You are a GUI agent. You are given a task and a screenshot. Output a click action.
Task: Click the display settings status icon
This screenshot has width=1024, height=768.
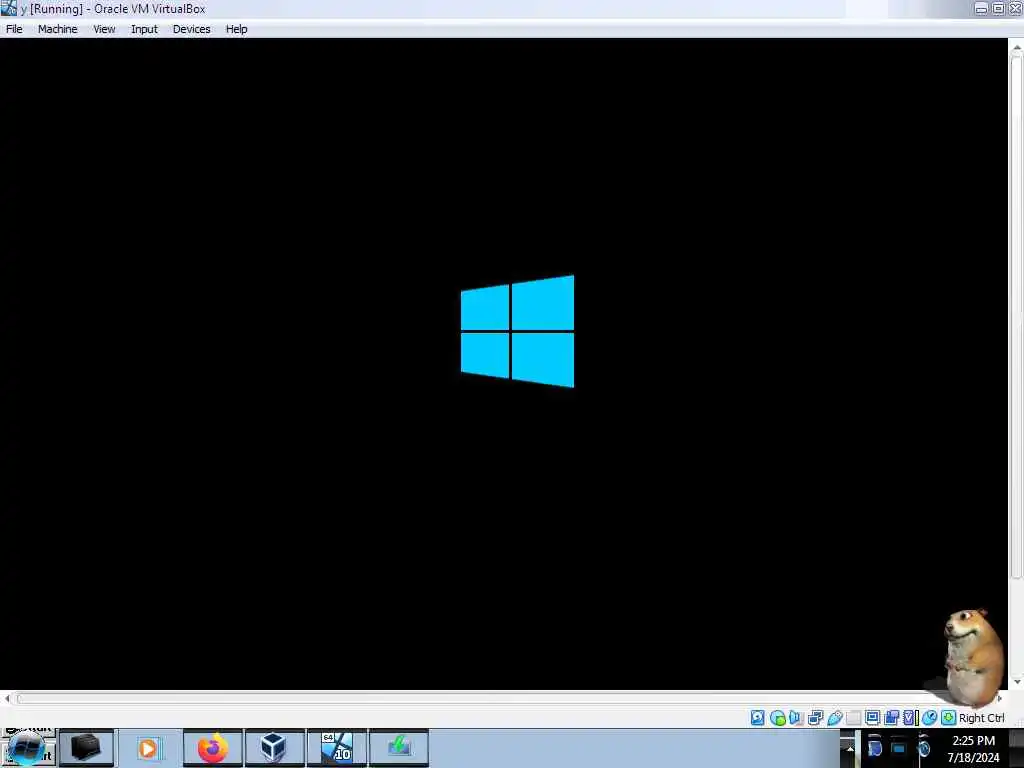pos(872,718)
